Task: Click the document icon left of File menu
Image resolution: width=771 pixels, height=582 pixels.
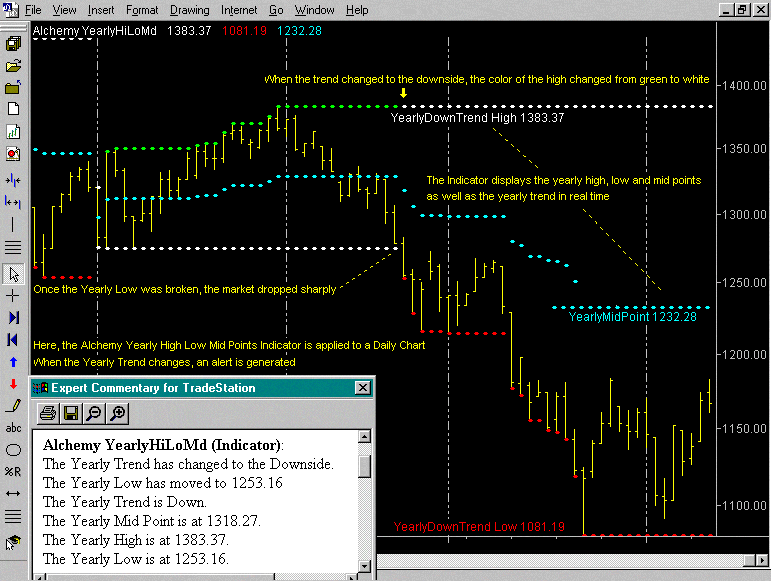Action: click(11, 9)
